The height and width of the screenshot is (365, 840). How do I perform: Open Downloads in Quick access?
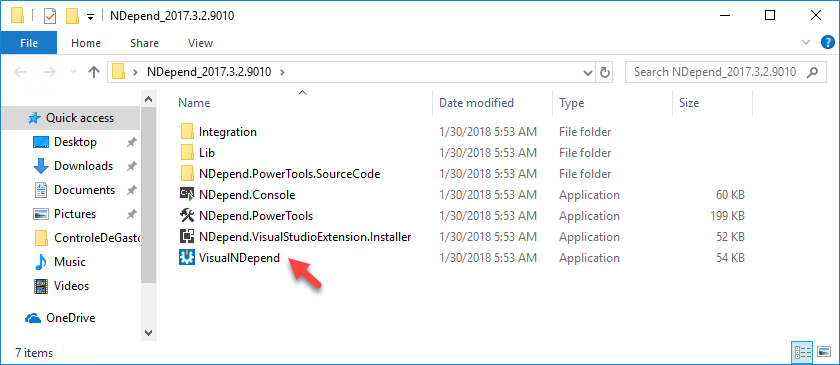click(x=84, y=166)
